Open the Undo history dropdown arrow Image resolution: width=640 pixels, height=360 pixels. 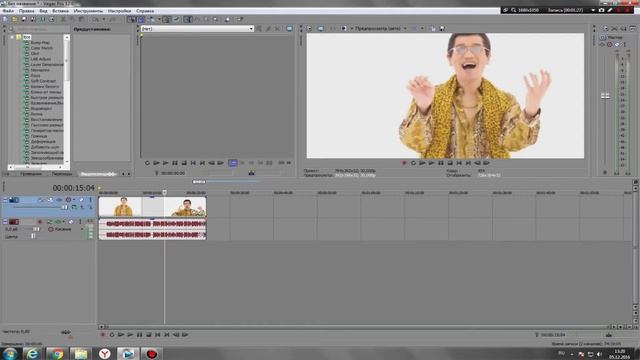[x=103, y=19]
